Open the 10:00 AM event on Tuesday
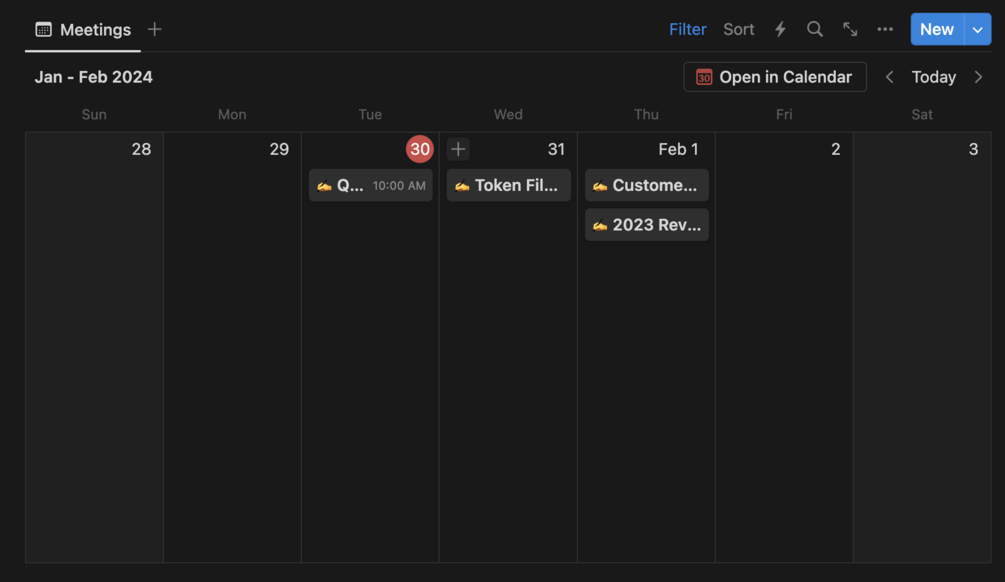The height and width of the screenshot is (582, 1005). click(x=371, y=185)
